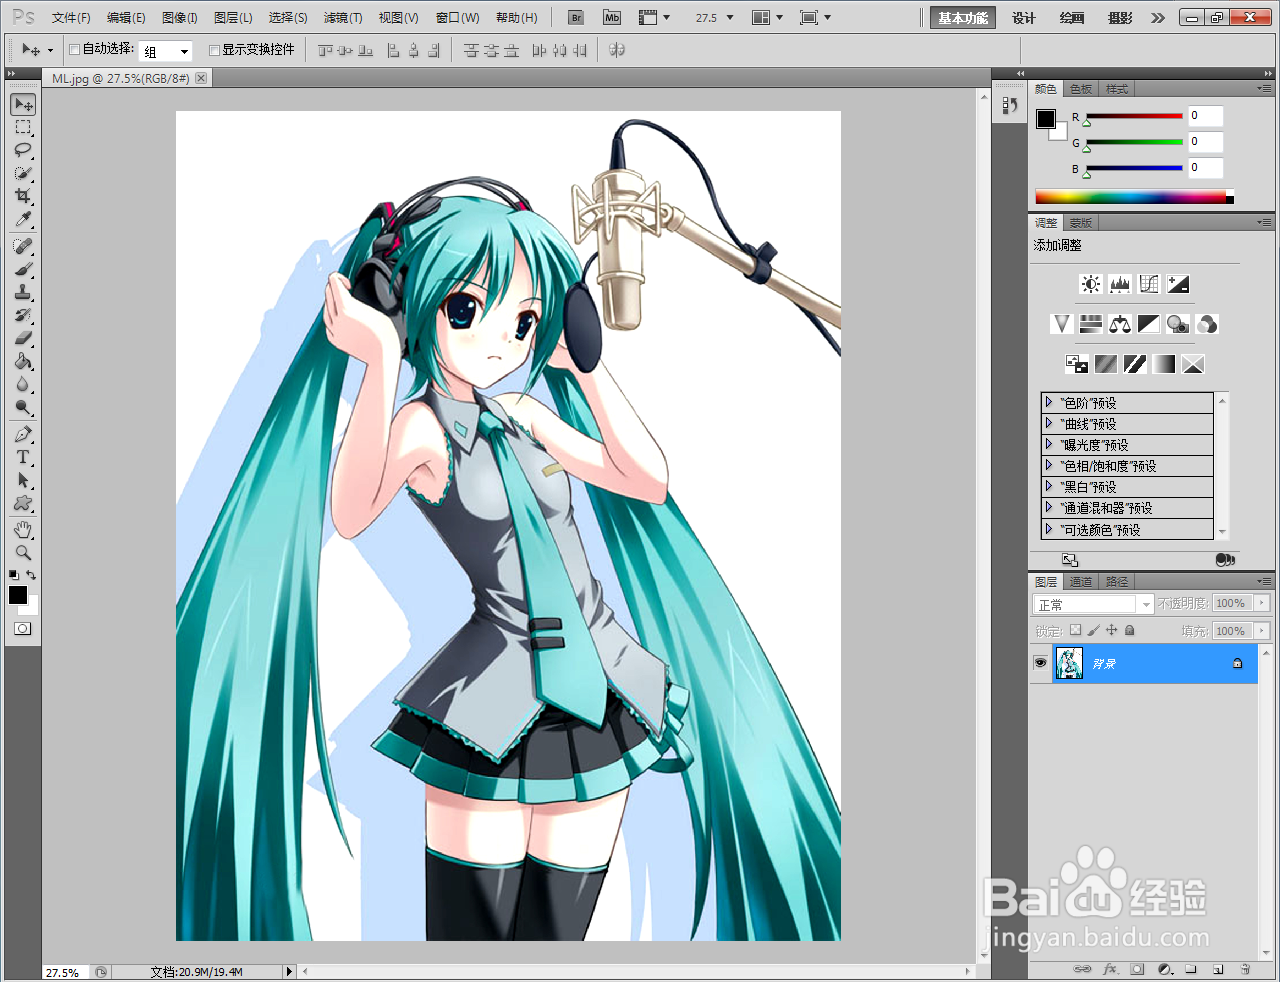Add a Curves adjustment

click(1149, 284)
